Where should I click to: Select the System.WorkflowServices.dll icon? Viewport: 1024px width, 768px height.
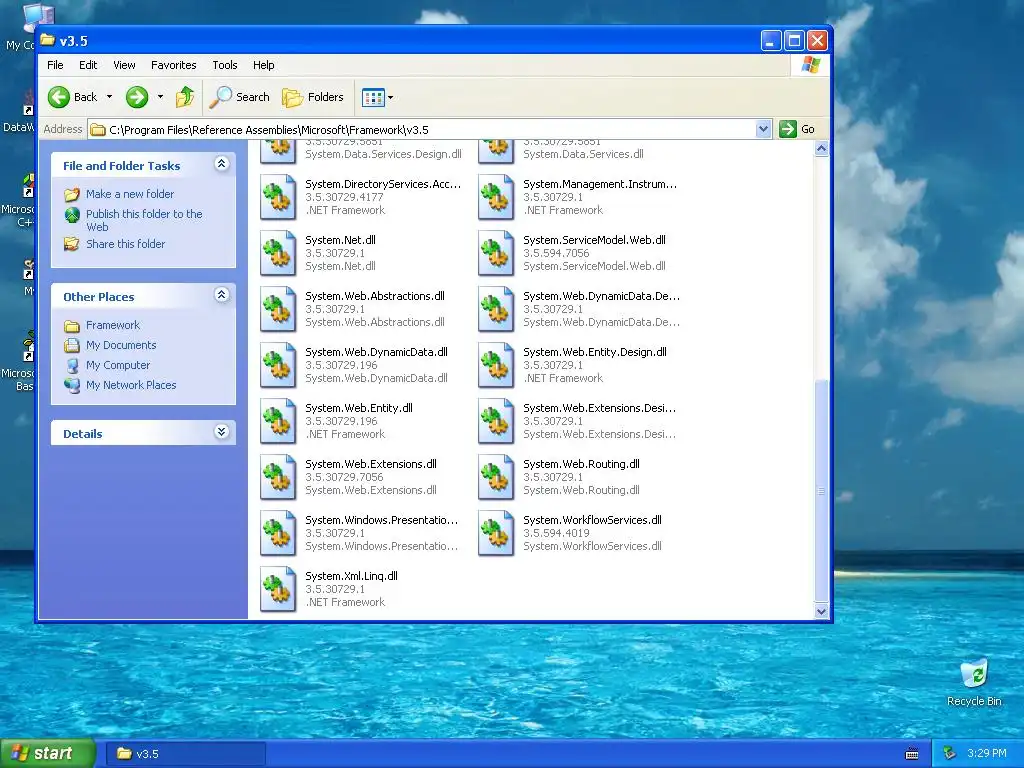496,534
